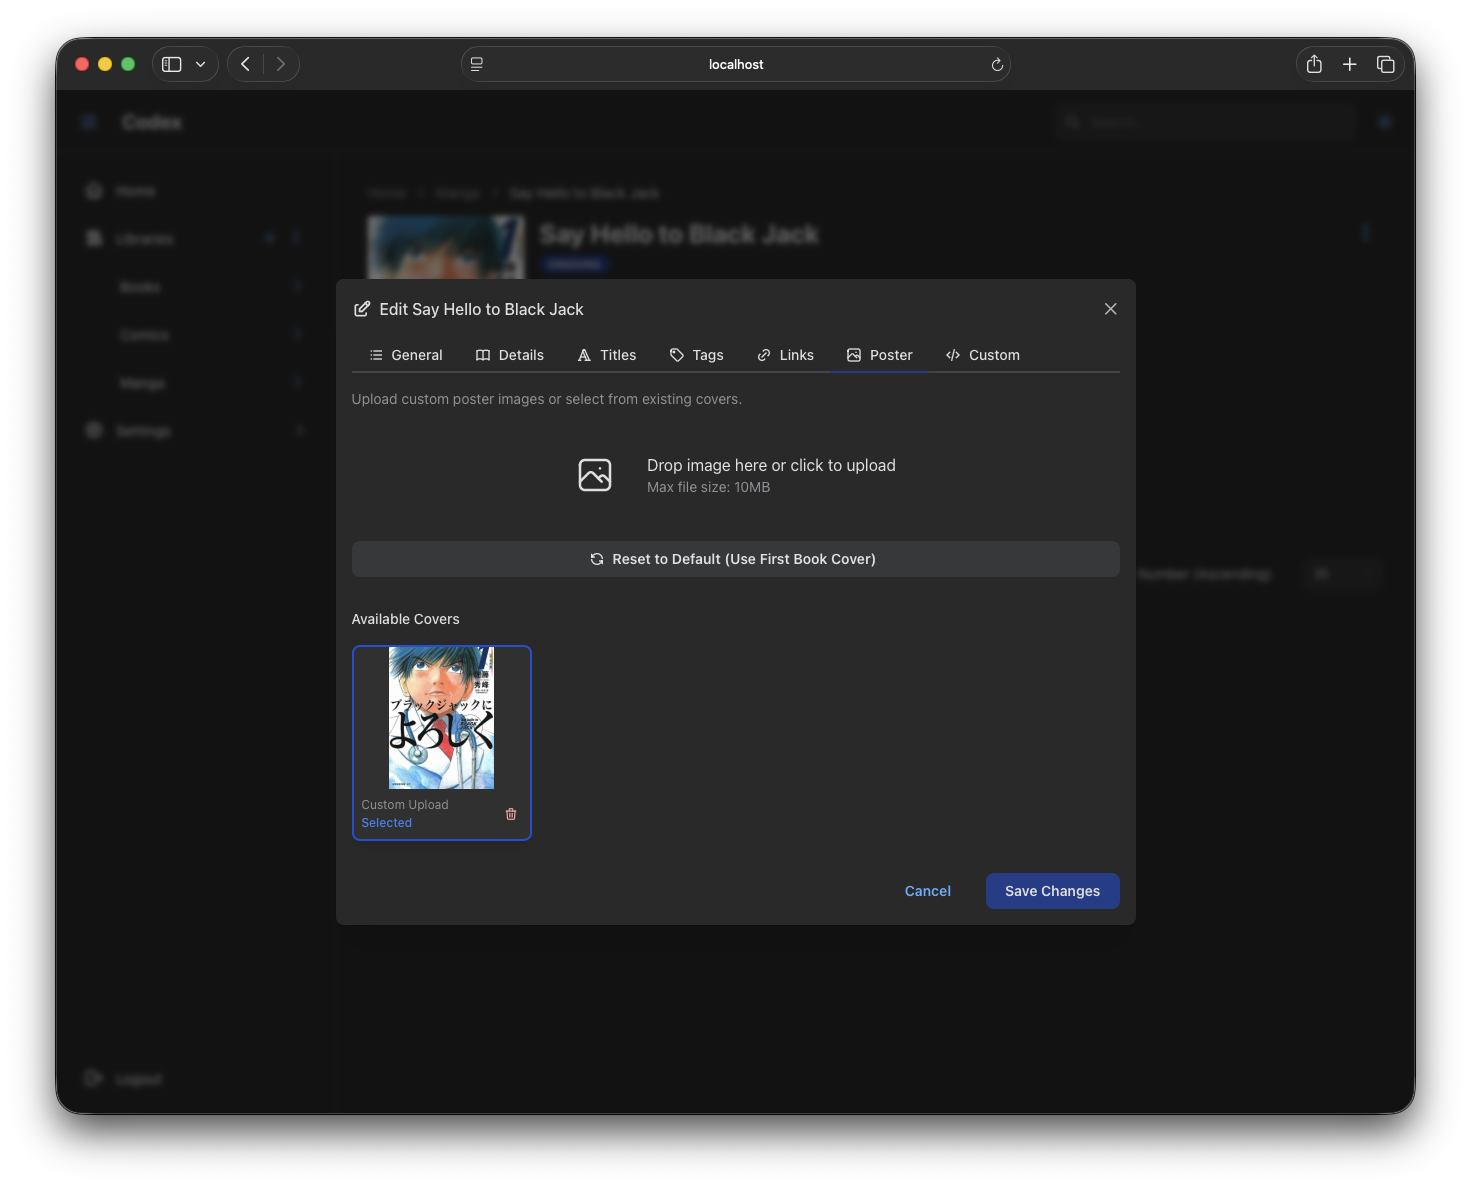This screenshot has width=1471, height=1188.
Task: Expand the sidebar options dropdown chevron
Action: click(201, 64)
